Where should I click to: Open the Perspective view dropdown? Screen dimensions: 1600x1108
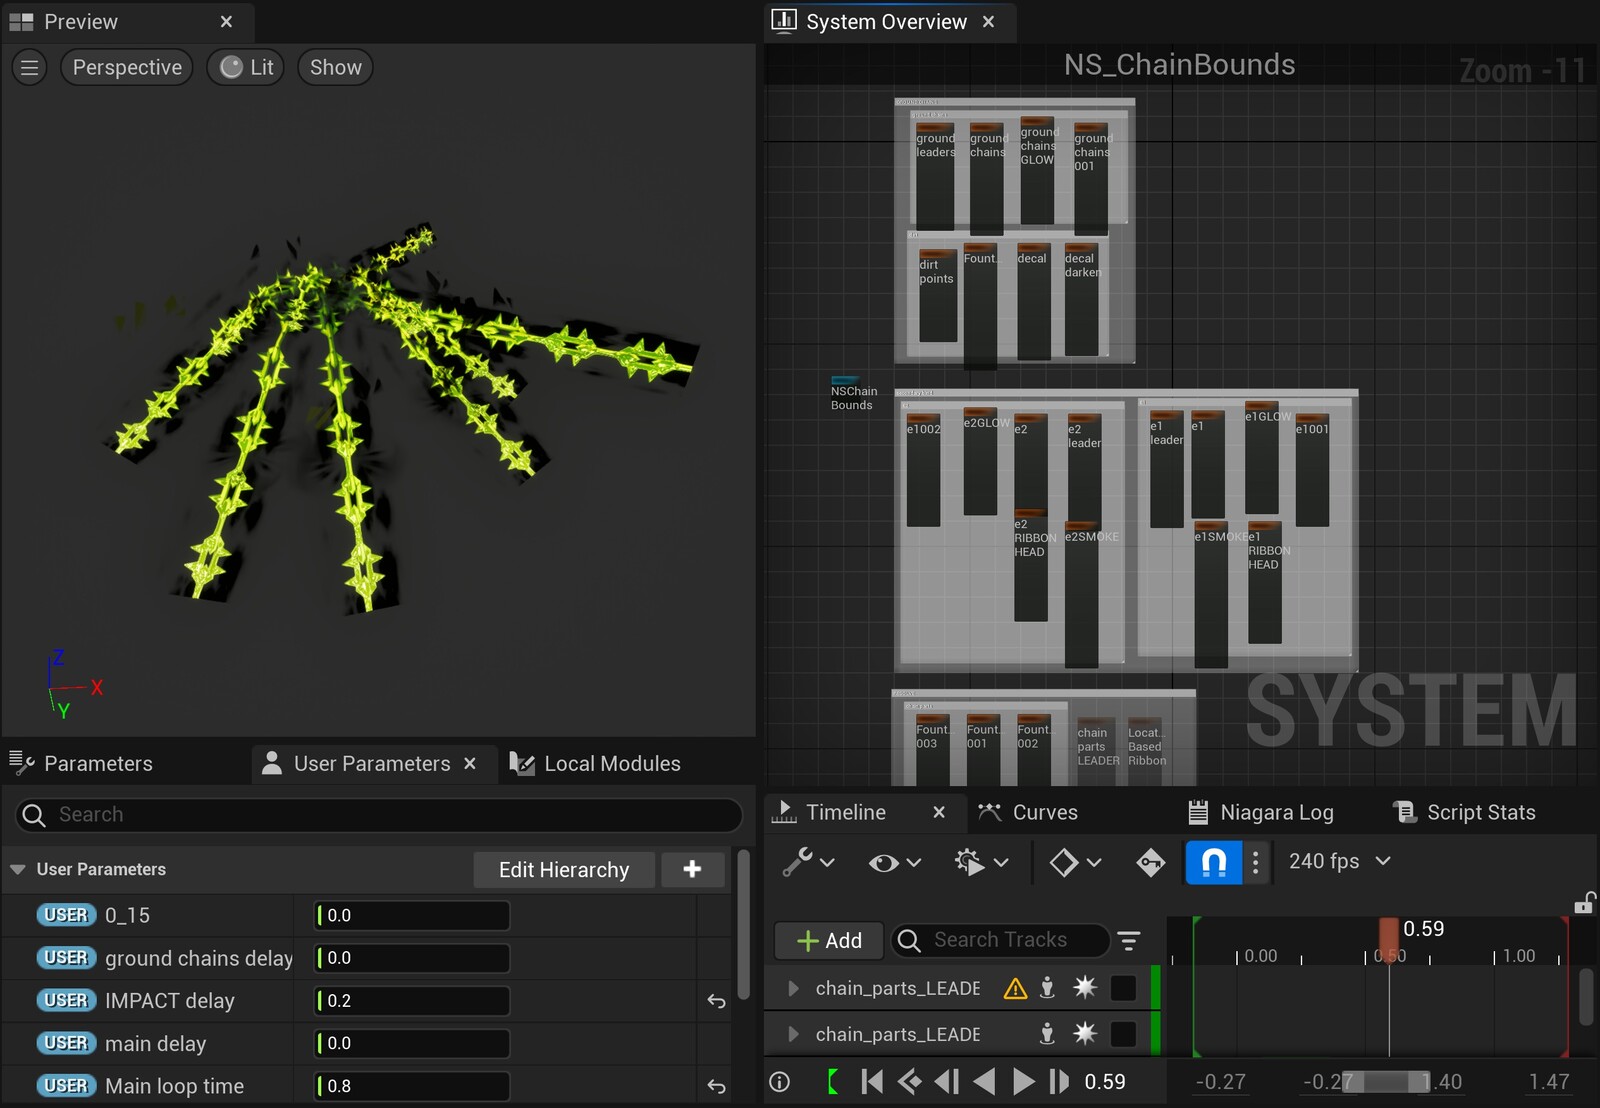pos(127,67)
